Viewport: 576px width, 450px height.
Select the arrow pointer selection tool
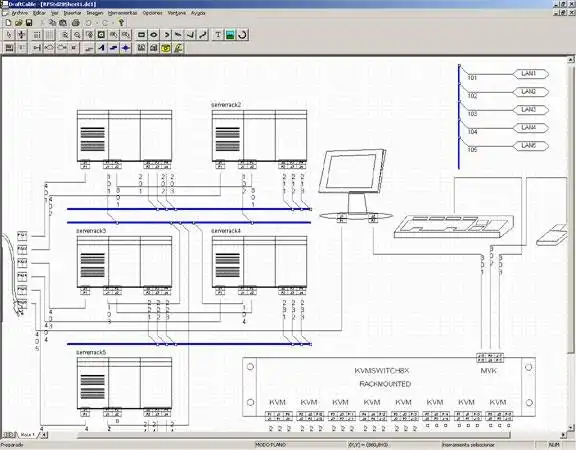click(9, 35)
